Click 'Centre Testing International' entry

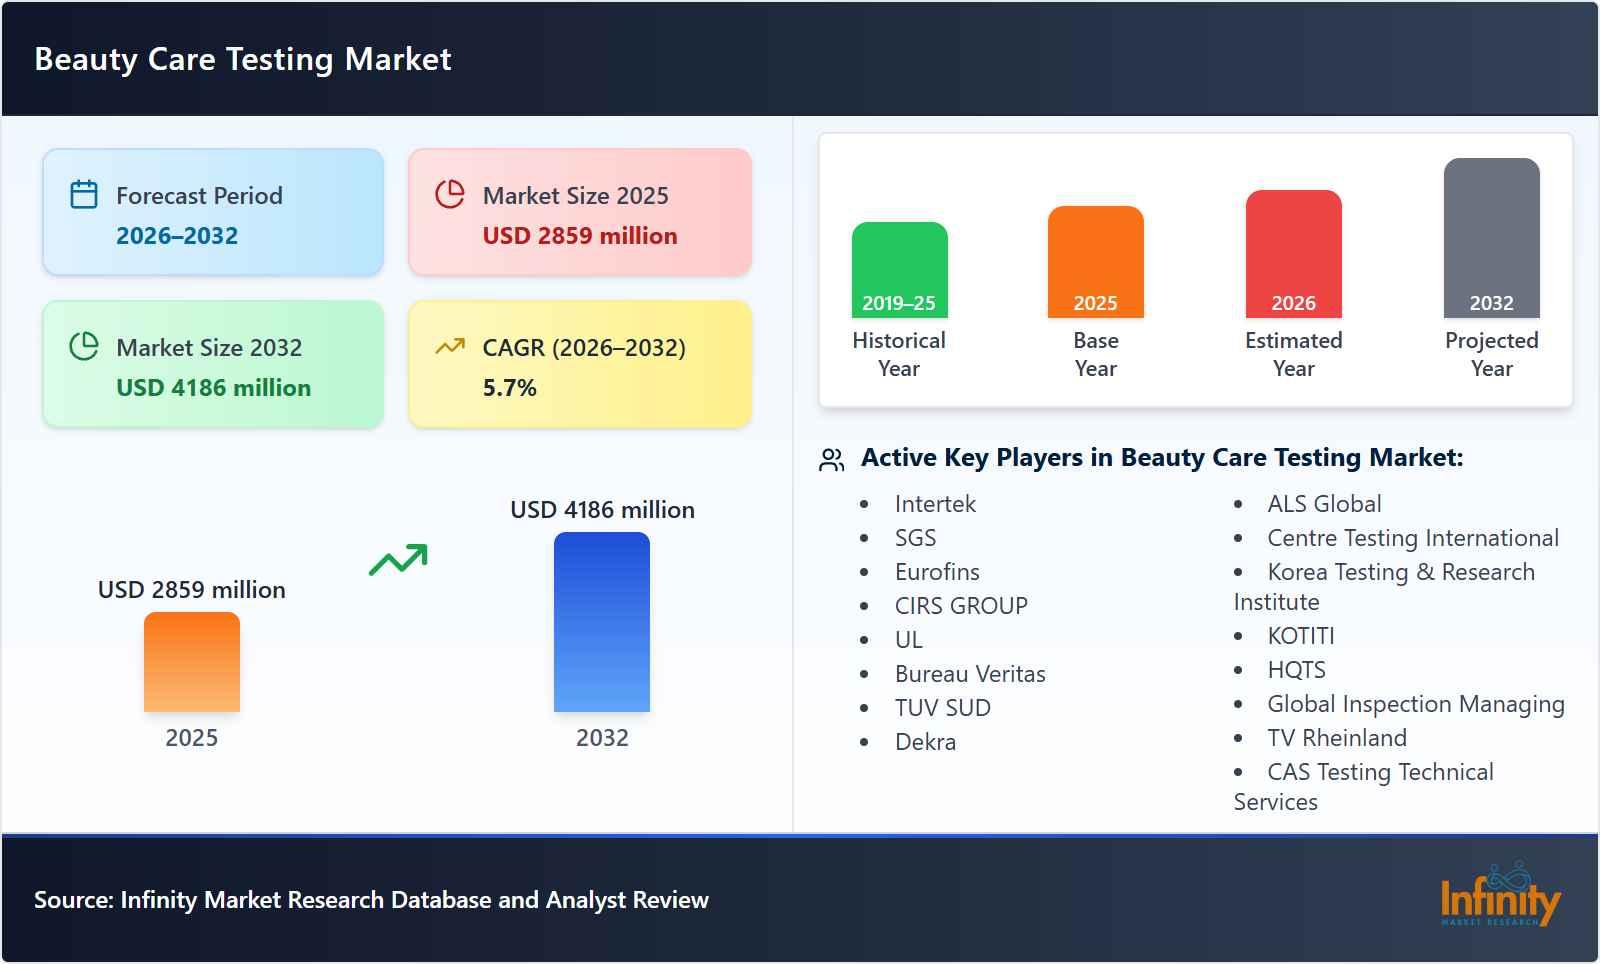pyautogui.click(x=1413, y=538)
